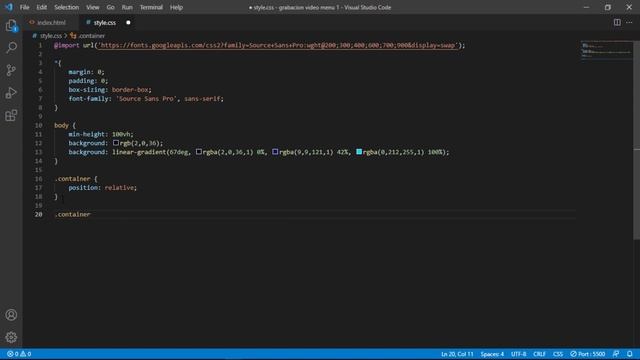This screenshot has width=640, height=360.
Task: Open the File menu
Action: click(x=24, y=7)
